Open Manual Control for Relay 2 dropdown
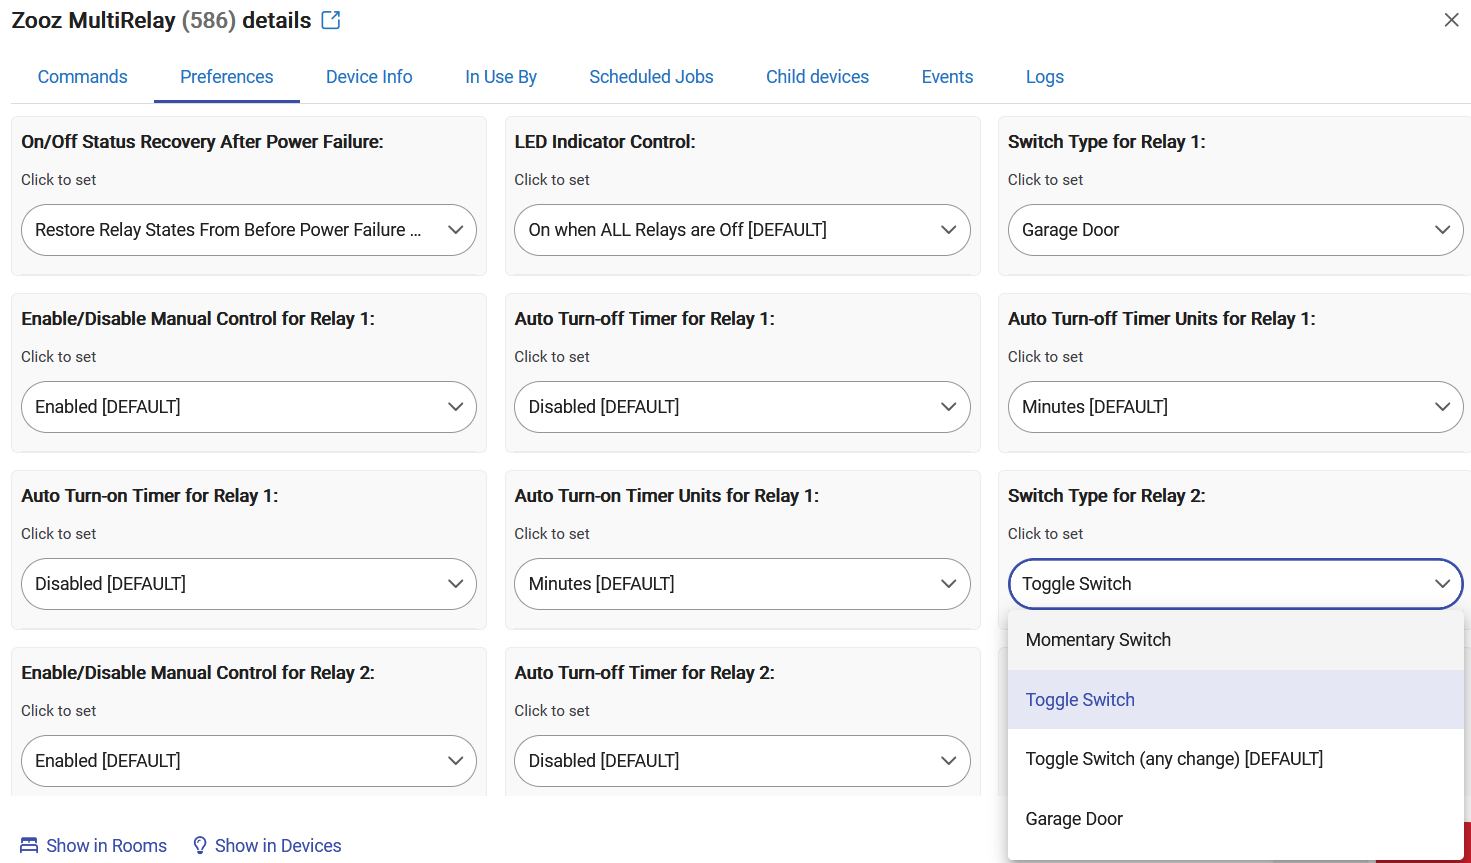Image resolution: width=1471 pixels, height=863 pixels. [x=249, y=761]
